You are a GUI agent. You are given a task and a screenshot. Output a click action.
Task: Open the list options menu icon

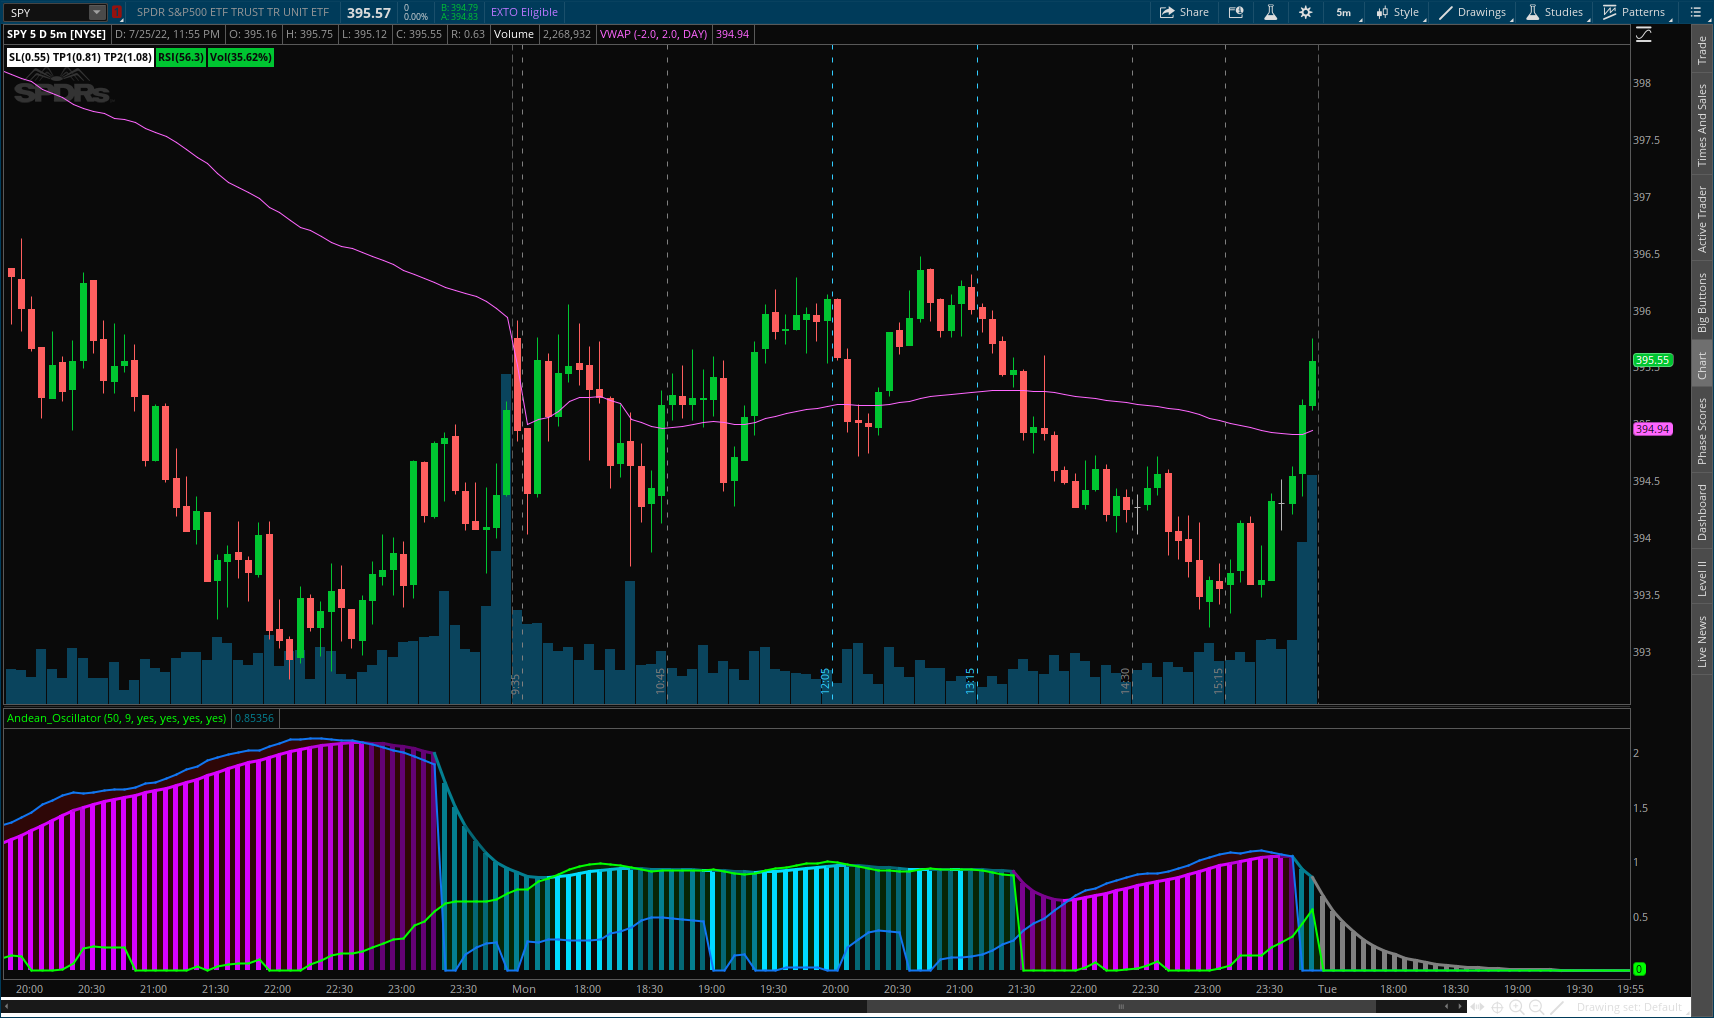1696,12
